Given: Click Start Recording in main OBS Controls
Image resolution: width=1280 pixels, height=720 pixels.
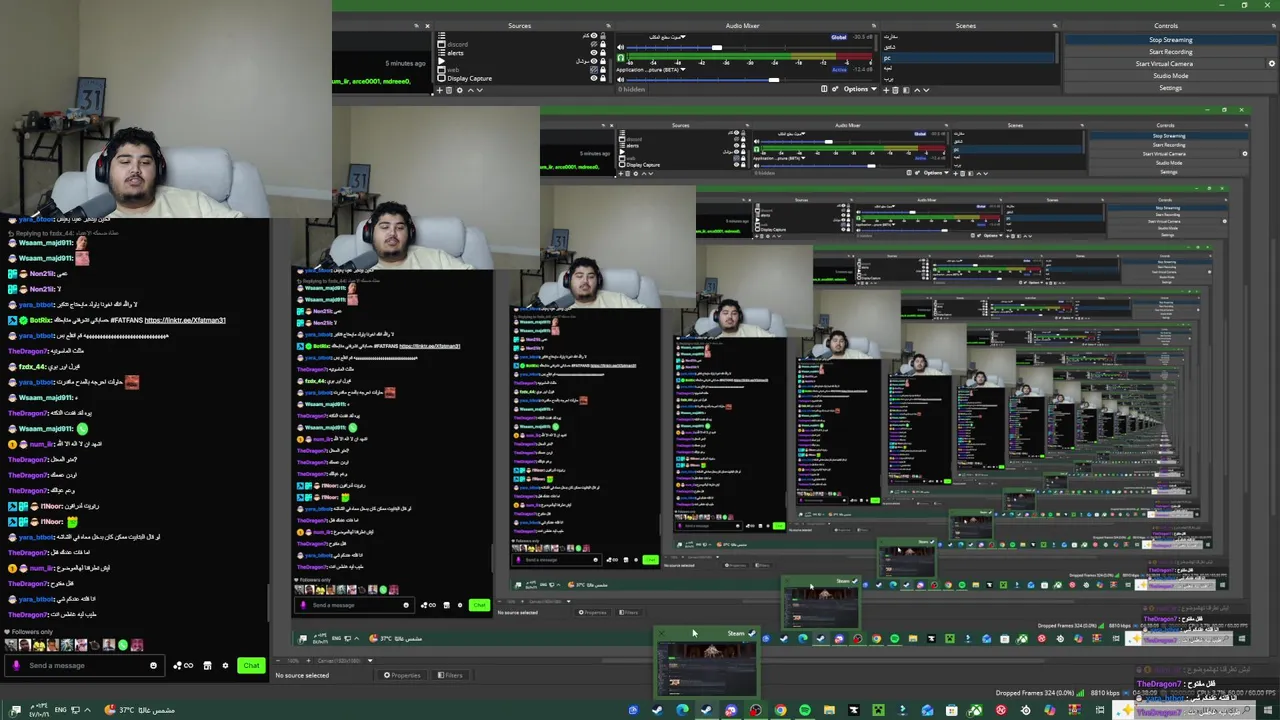Looking at the screenshot, I should click(1171, 52).
